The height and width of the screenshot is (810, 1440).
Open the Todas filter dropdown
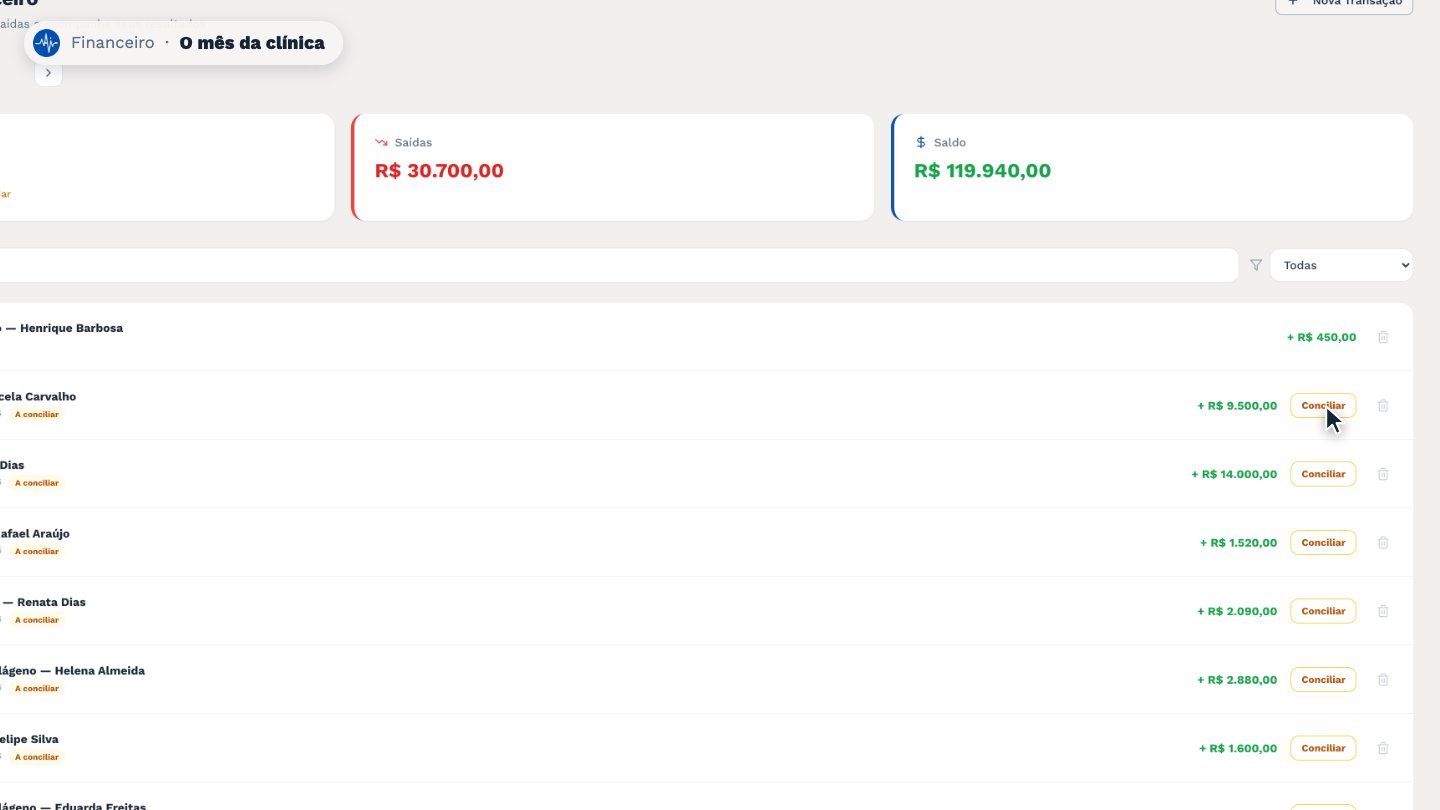1341,265
